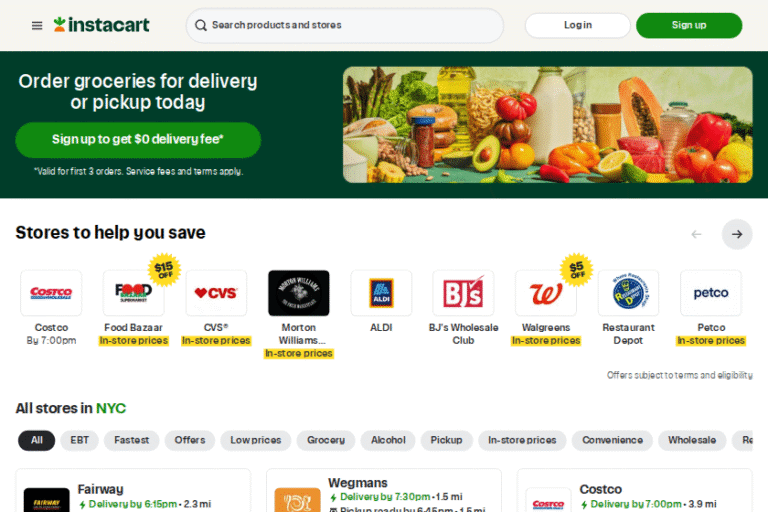Change location by clicking NYC
Screen dimensions: 768x512
click(111, 408)
